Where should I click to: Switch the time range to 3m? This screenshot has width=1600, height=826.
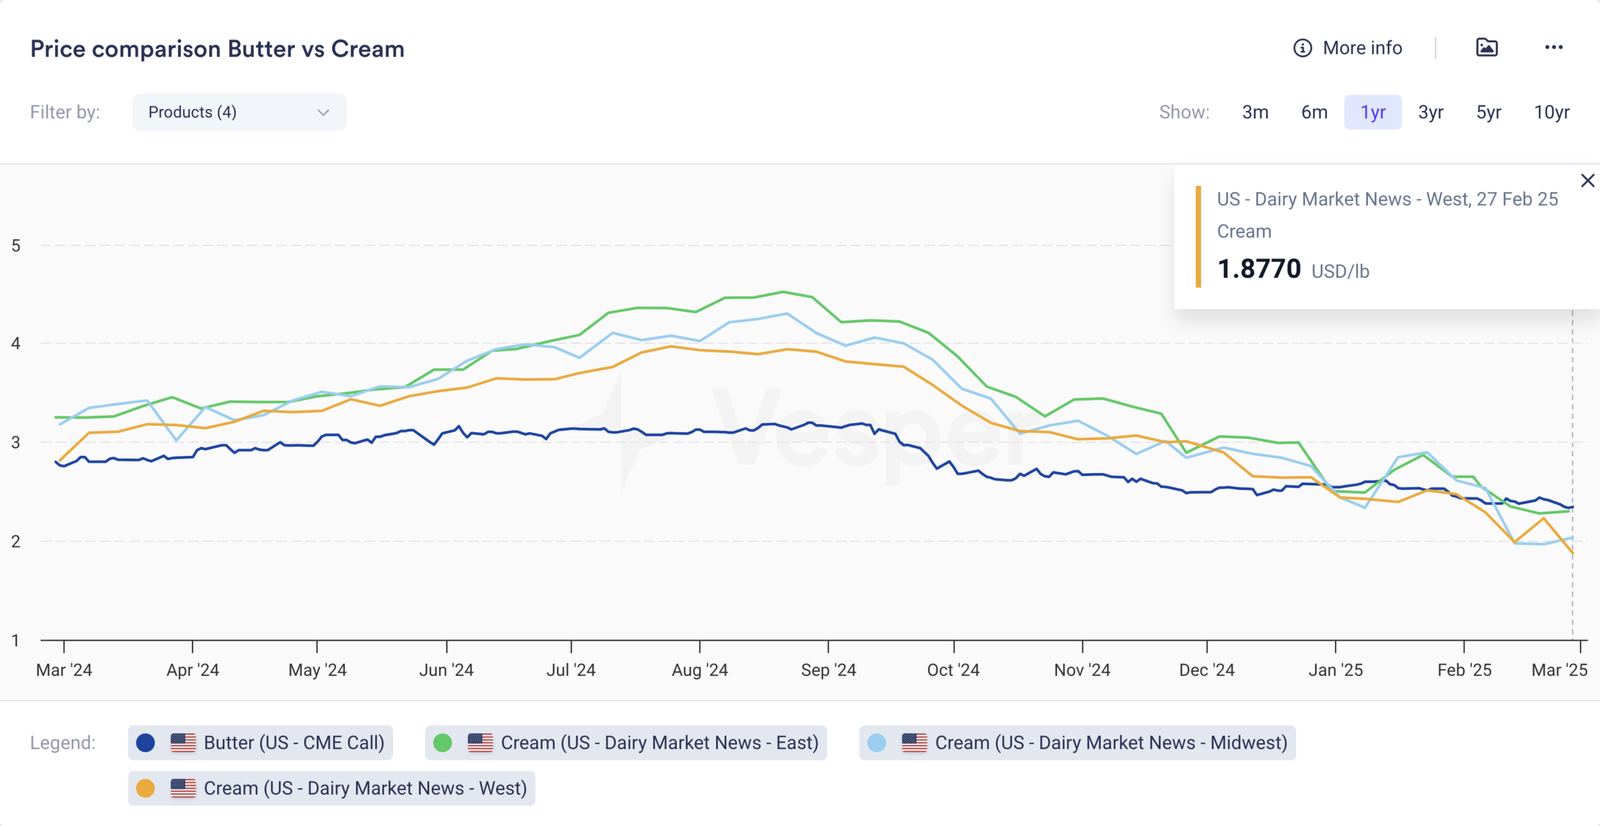tap(1255, 112)
